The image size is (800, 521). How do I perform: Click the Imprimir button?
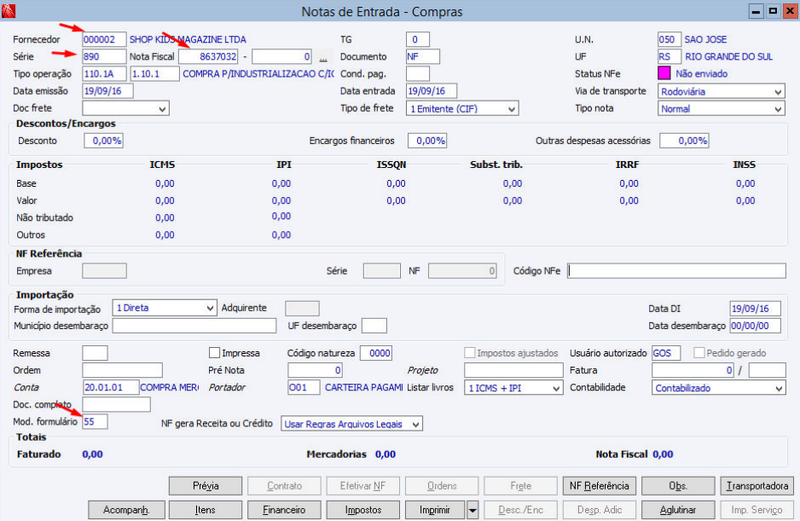(x=435, y=510)
